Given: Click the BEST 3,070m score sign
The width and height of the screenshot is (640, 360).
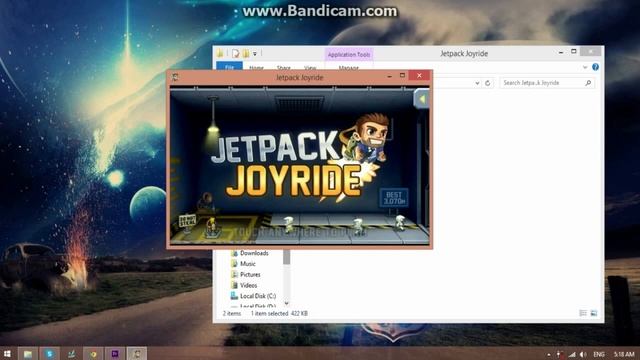Looking at the screenshot, I should (x=394, y=198).
